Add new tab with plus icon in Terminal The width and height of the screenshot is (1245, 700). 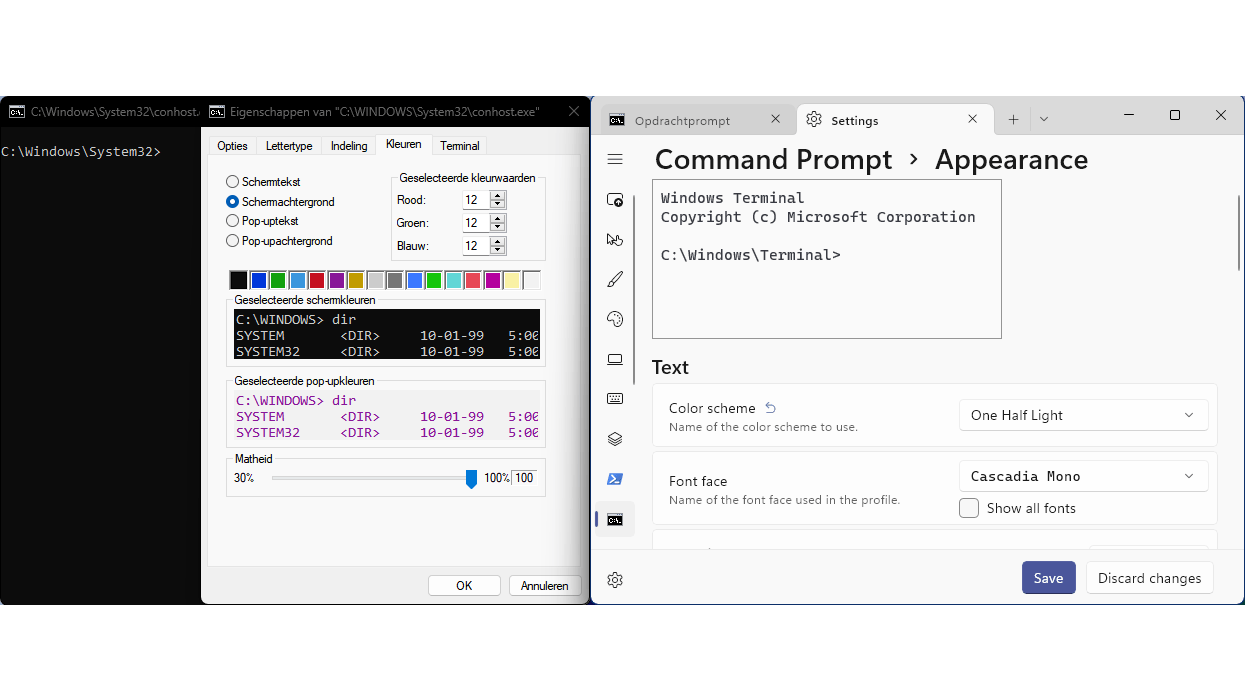click(1013, 119)
